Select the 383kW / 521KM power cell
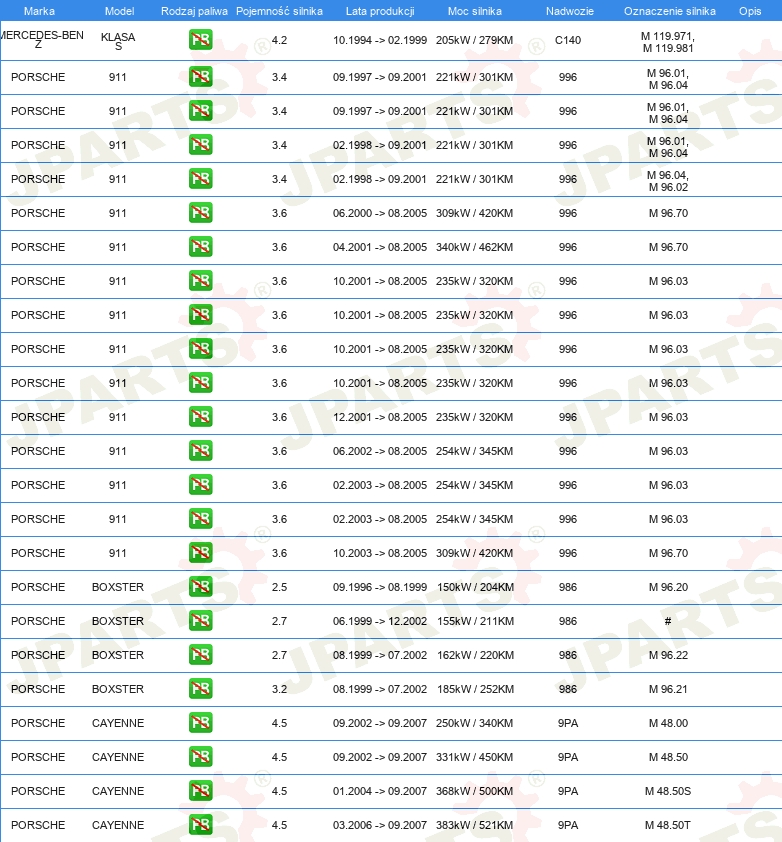 [x=475, y=825]
